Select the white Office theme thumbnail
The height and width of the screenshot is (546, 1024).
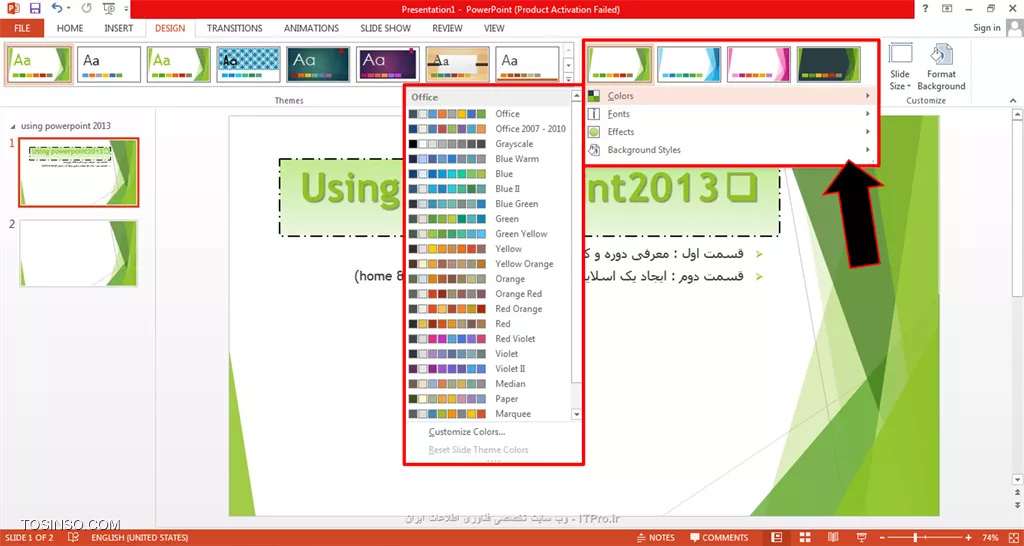coord(108,64)
